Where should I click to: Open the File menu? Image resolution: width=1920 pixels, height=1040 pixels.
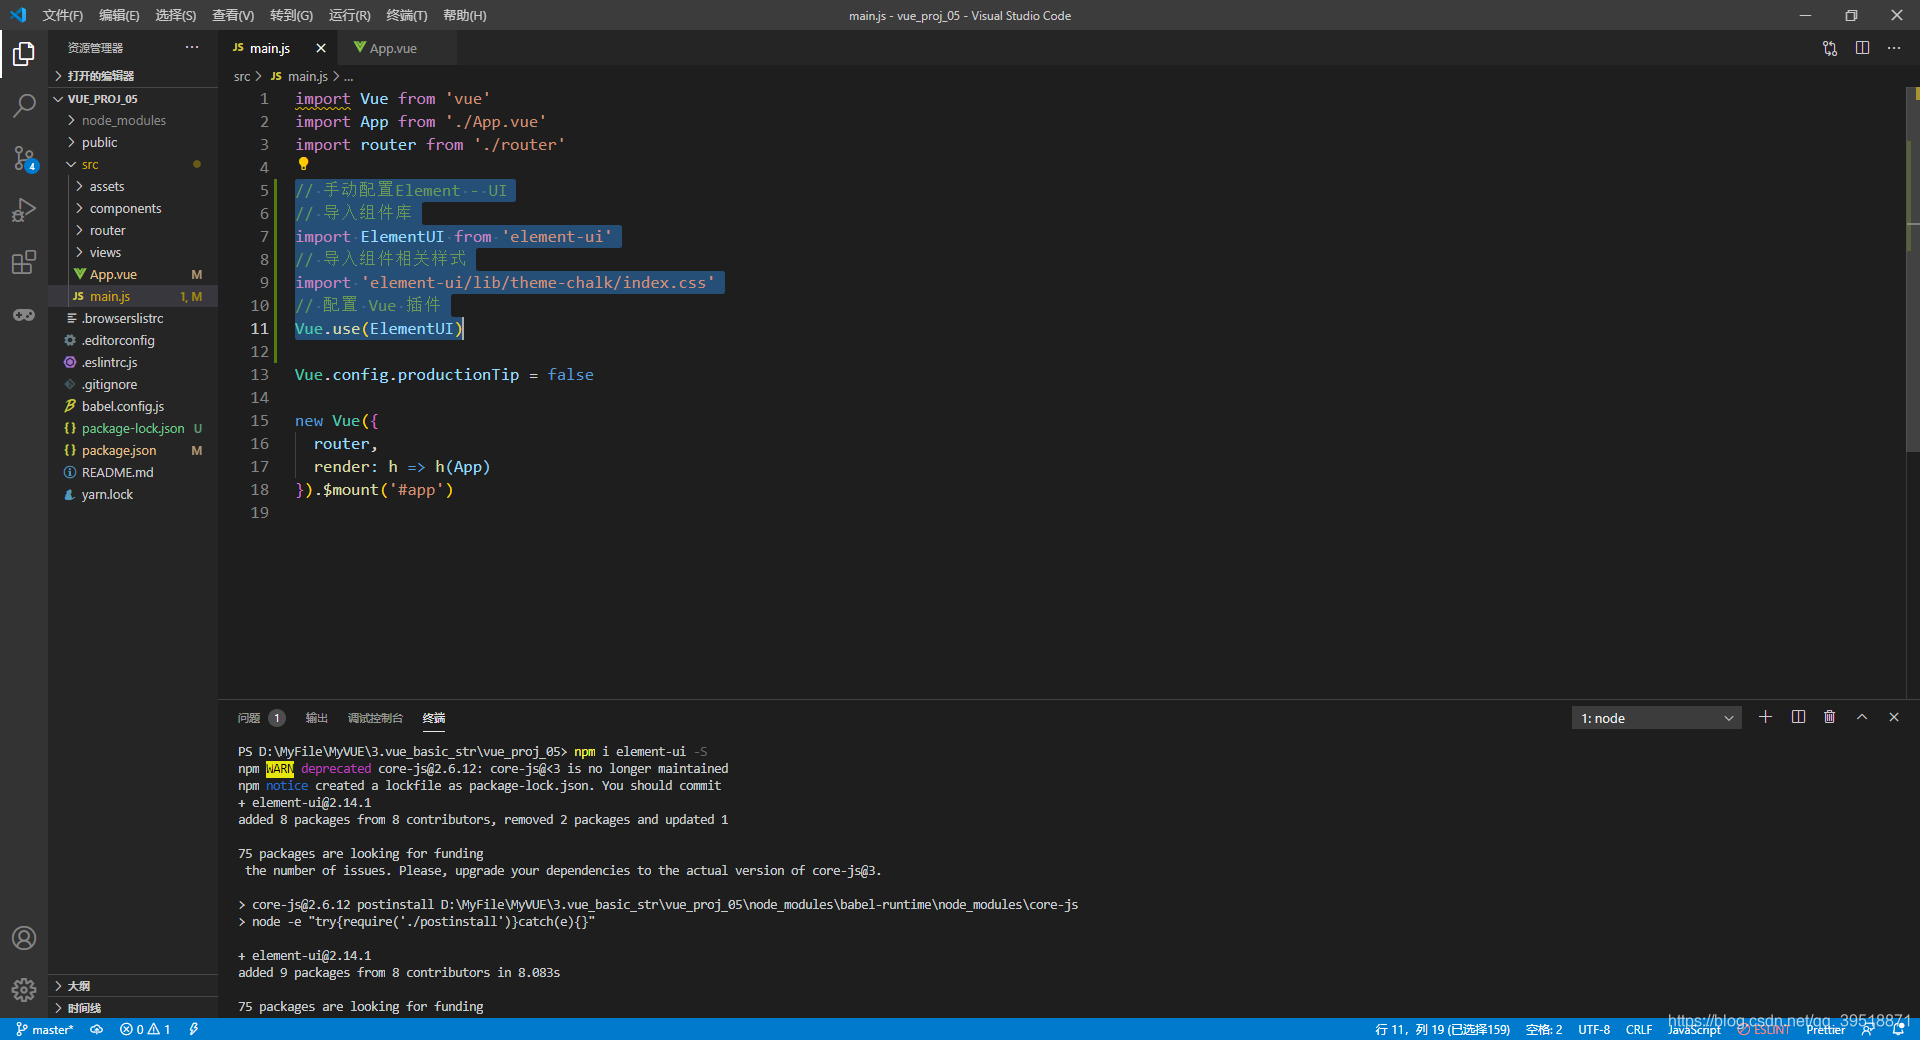pyautogui.click(x=63, y=15)
